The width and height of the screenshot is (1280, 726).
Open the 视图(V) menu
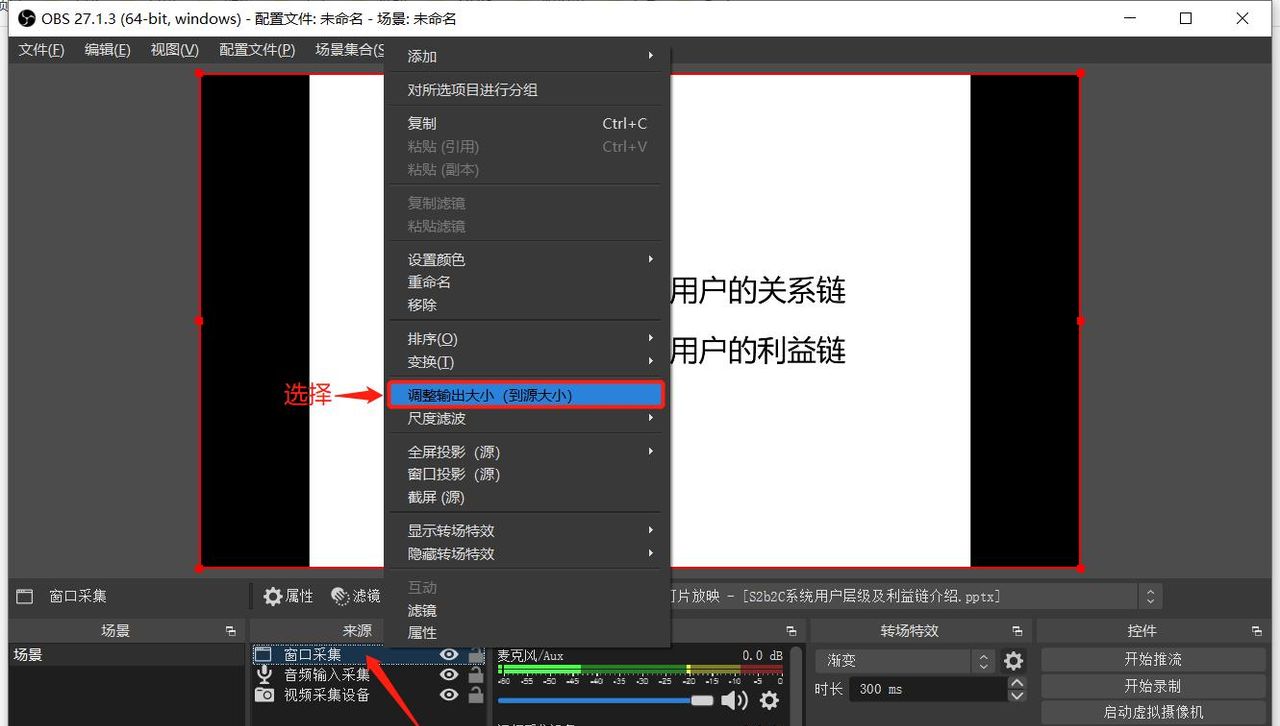pos(174,50)
